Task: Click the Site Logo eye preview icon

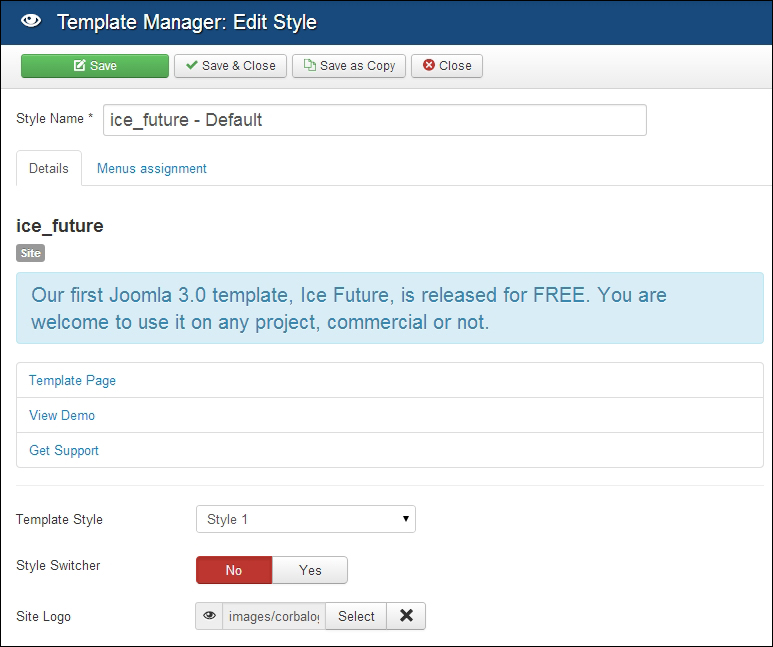Action: [209, 616]
